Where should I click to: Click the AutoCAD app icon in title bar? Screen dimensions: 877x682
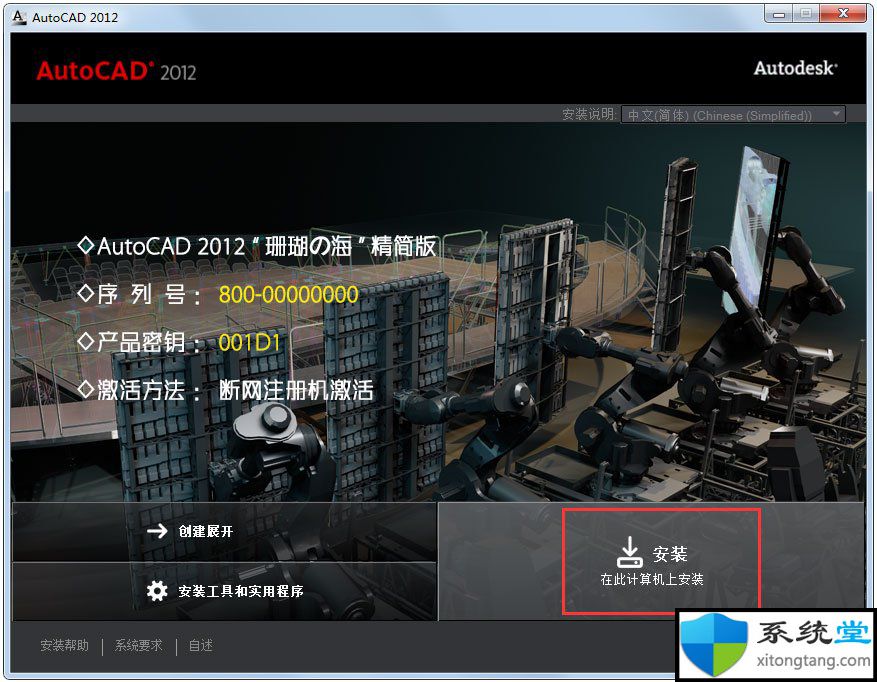pos(19,17)
